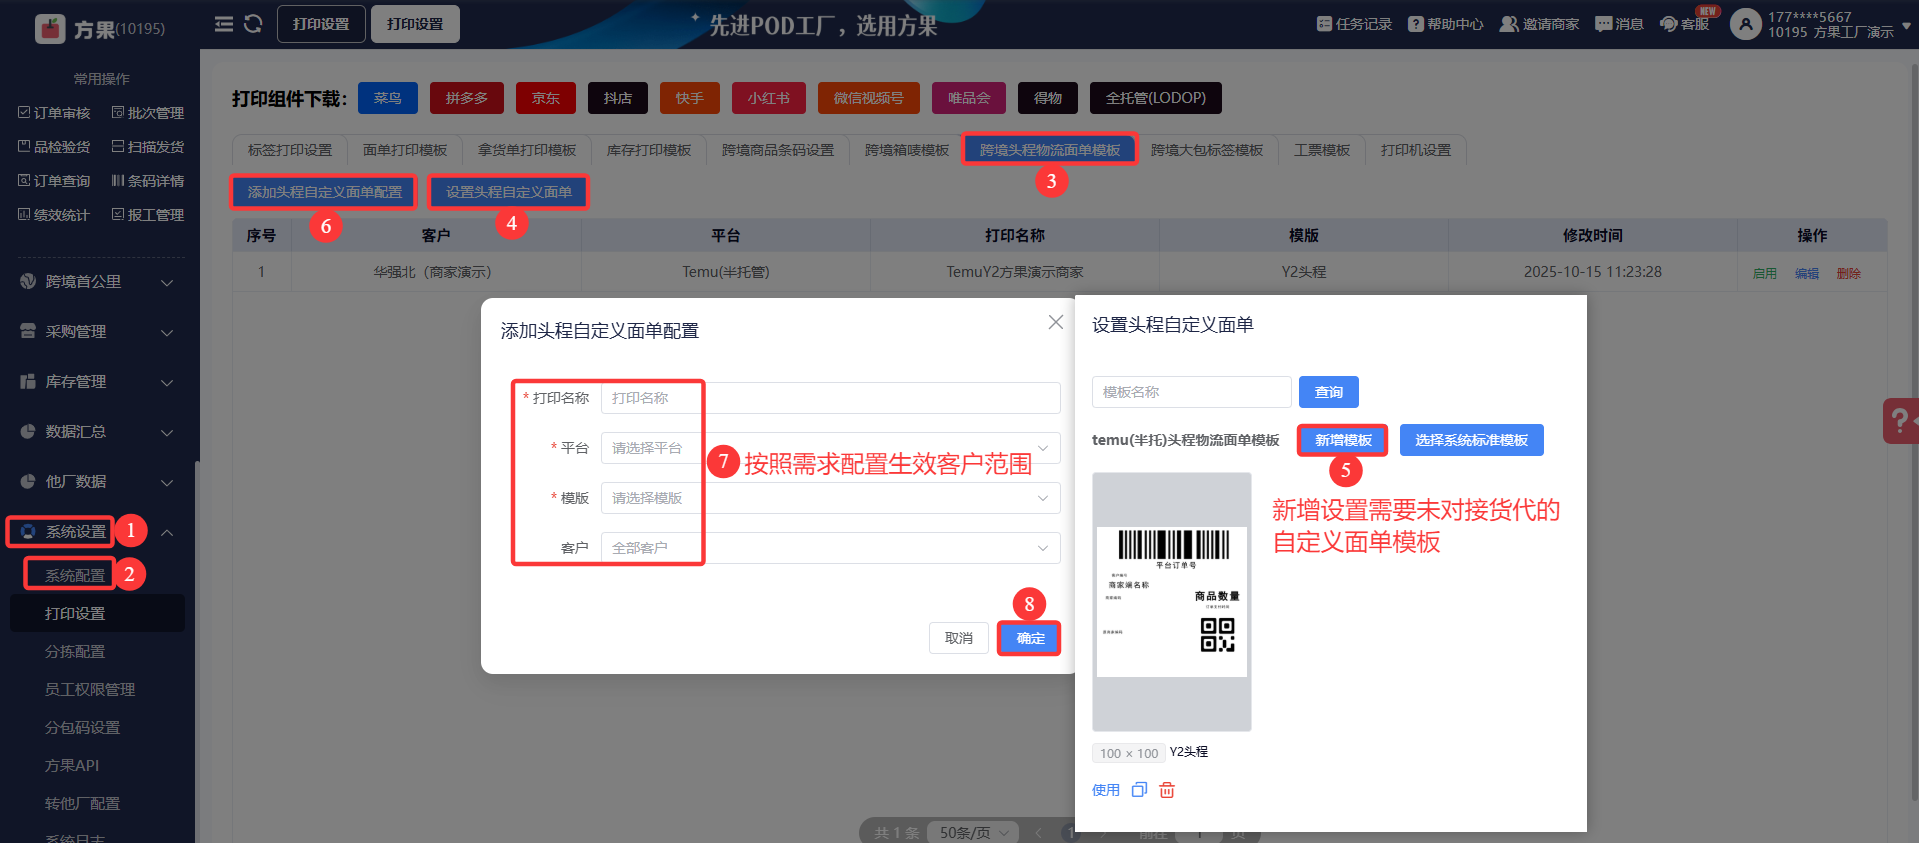The height and width of the screenshot is (843, 1919).
Task: Expand the 采购管理 menu
Action: click(x=97, y=332)
